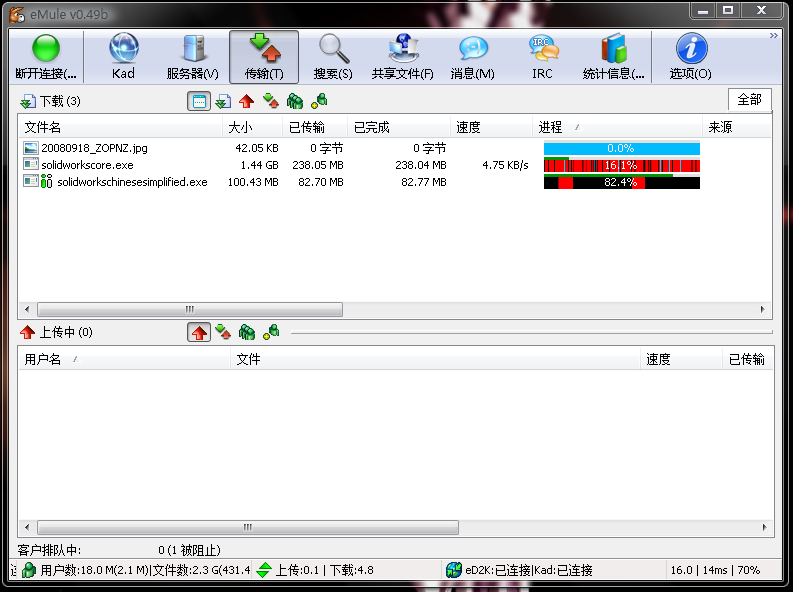Screen dimensions: 793x592
Task: Select file 20080918_ZOPNZ.jpg
Action: tap(95, 148)
